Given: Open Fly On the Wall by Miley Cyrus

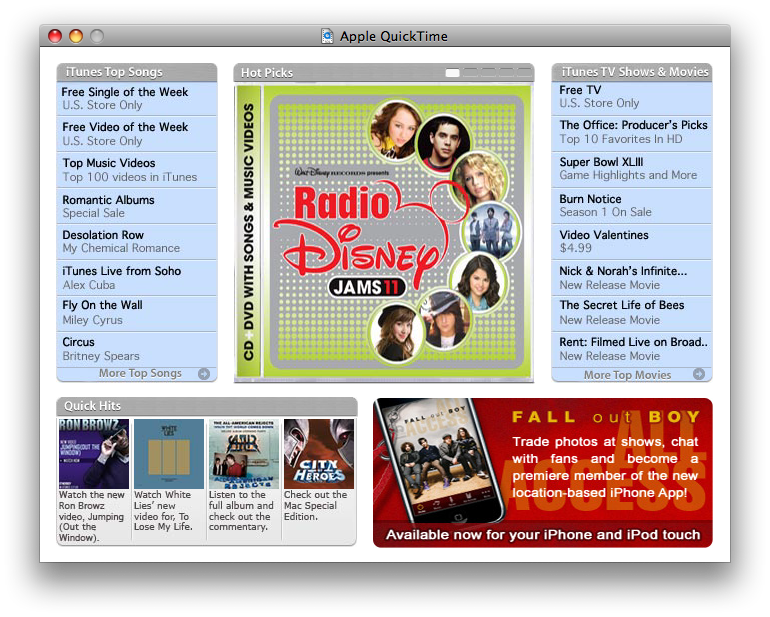Looking at the screenshot, I should tap(137, 313).
